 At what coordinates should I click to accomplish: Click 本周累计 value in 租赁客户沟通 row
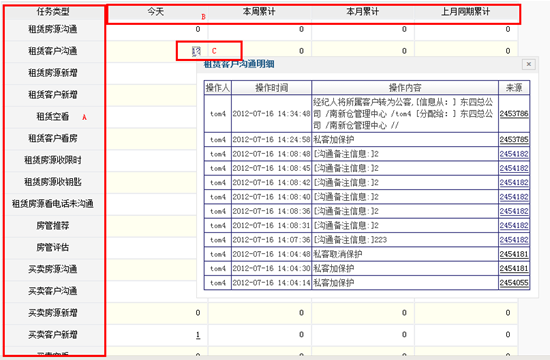click(301, 51)
